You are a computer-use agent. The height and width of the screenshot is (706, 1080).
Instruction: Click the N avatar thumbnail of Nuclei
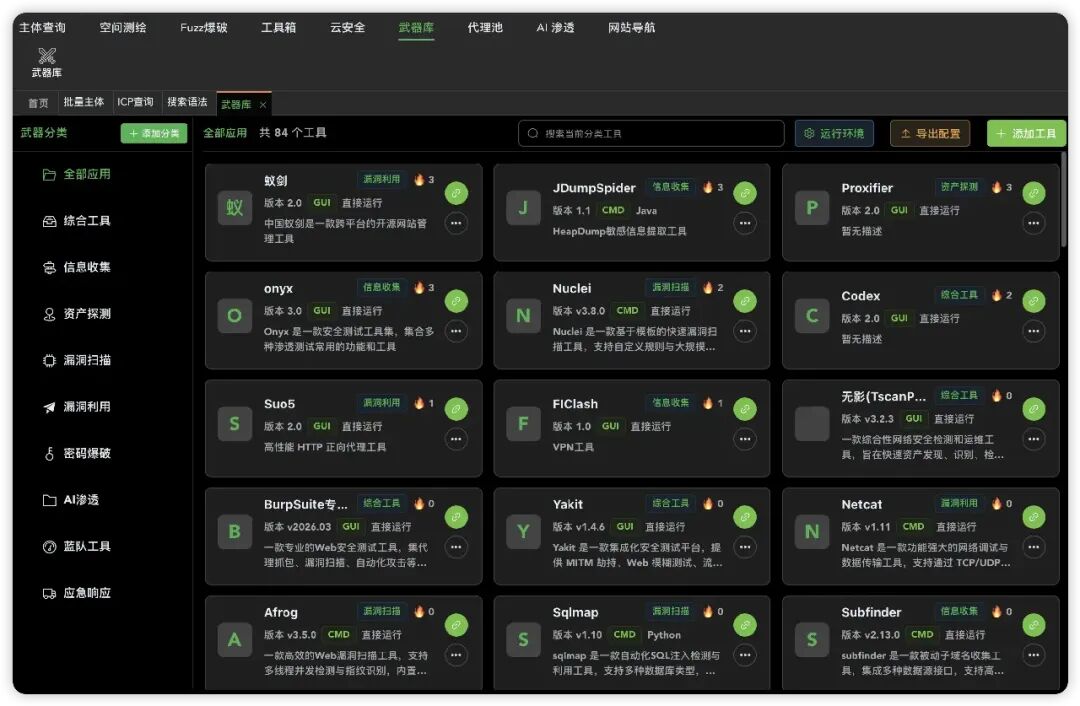coord(523,315)
